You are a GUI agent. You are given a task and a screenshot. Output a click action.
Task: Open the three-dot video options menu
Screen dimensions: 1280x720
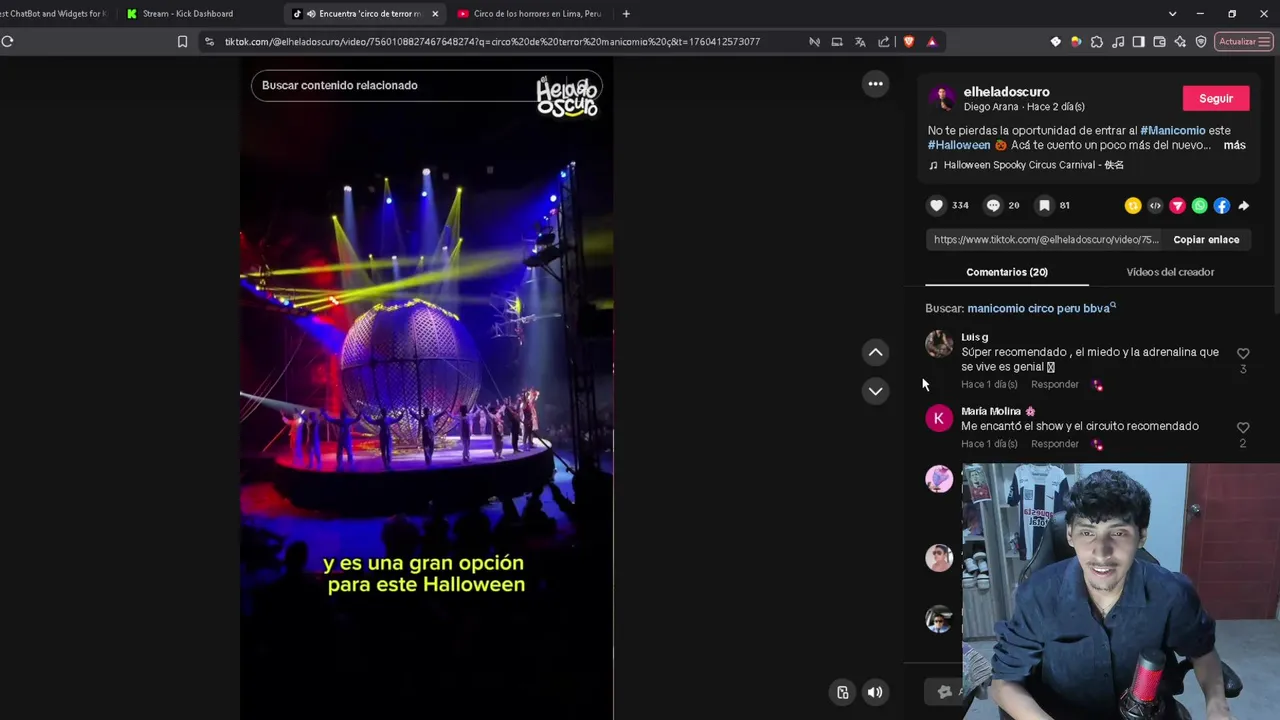875,84
